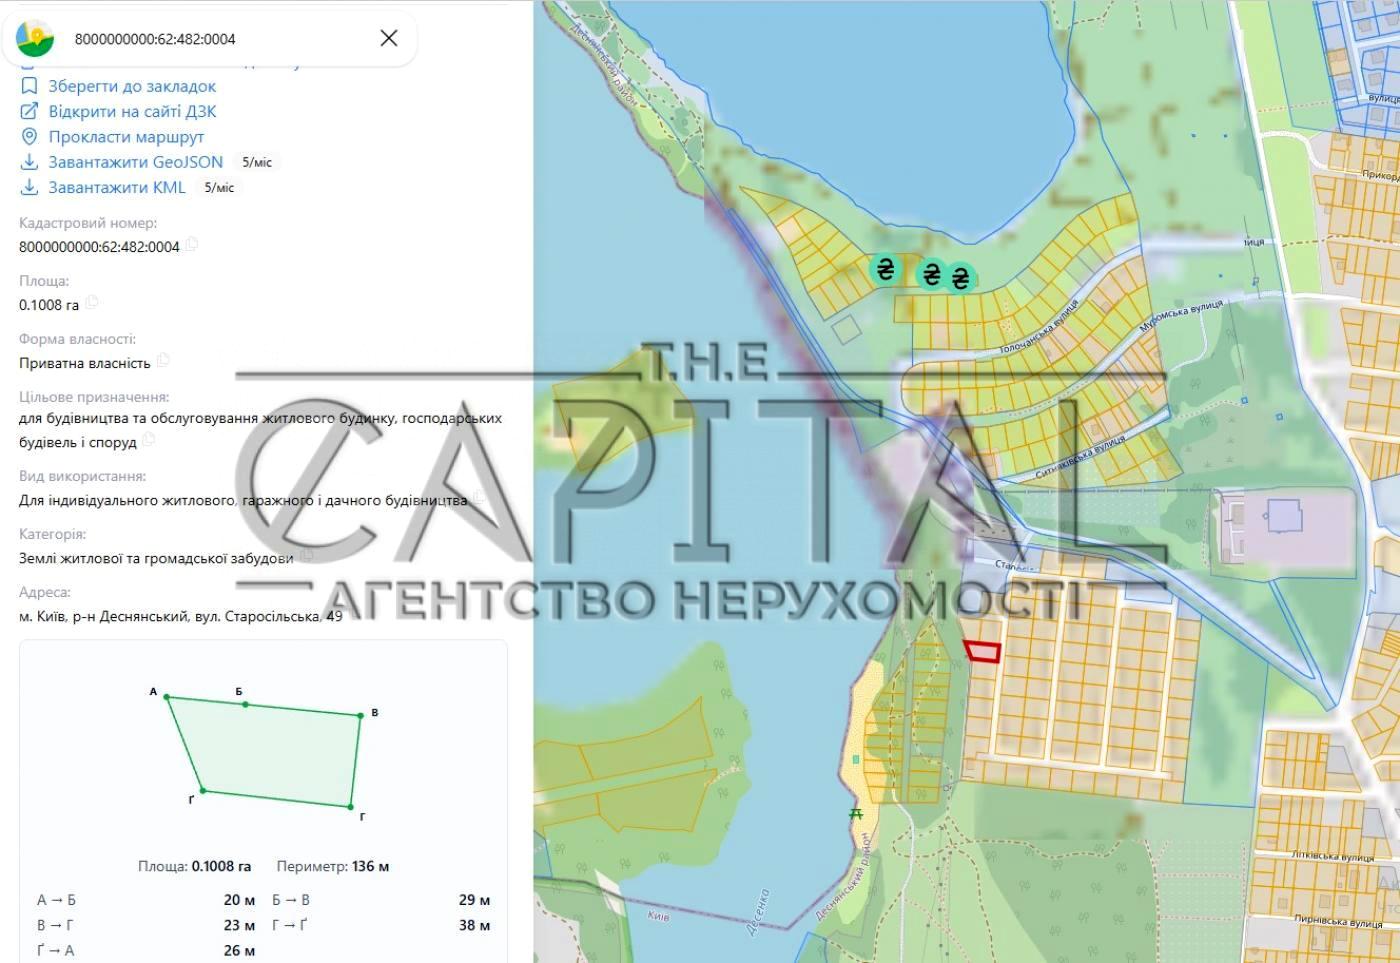Click the Муромська вулиця street label
This screenshot has height=963, width=1400.
click(1181, 317)
